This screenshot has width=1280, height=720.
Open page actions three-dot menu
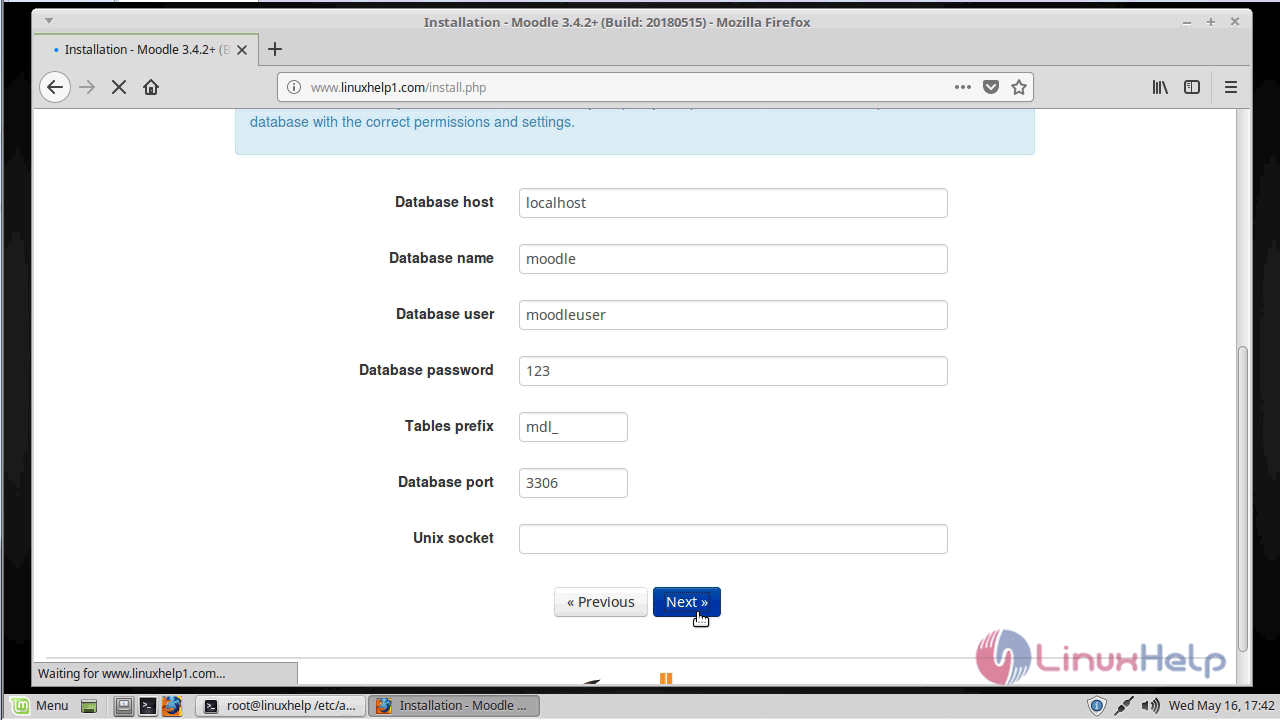[963, 87]
